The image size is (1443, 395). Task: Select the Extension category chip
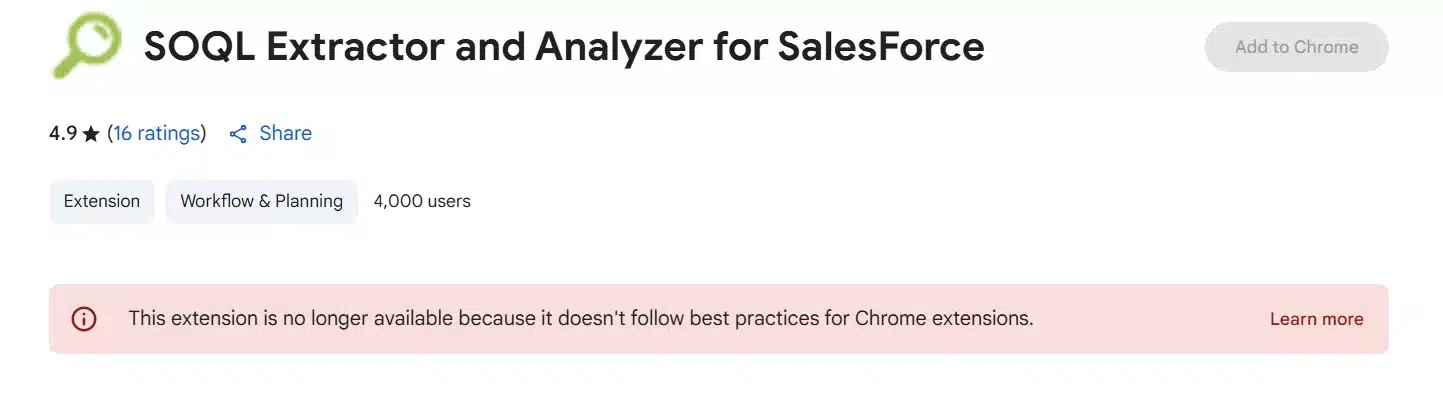(x=102, y=201)
